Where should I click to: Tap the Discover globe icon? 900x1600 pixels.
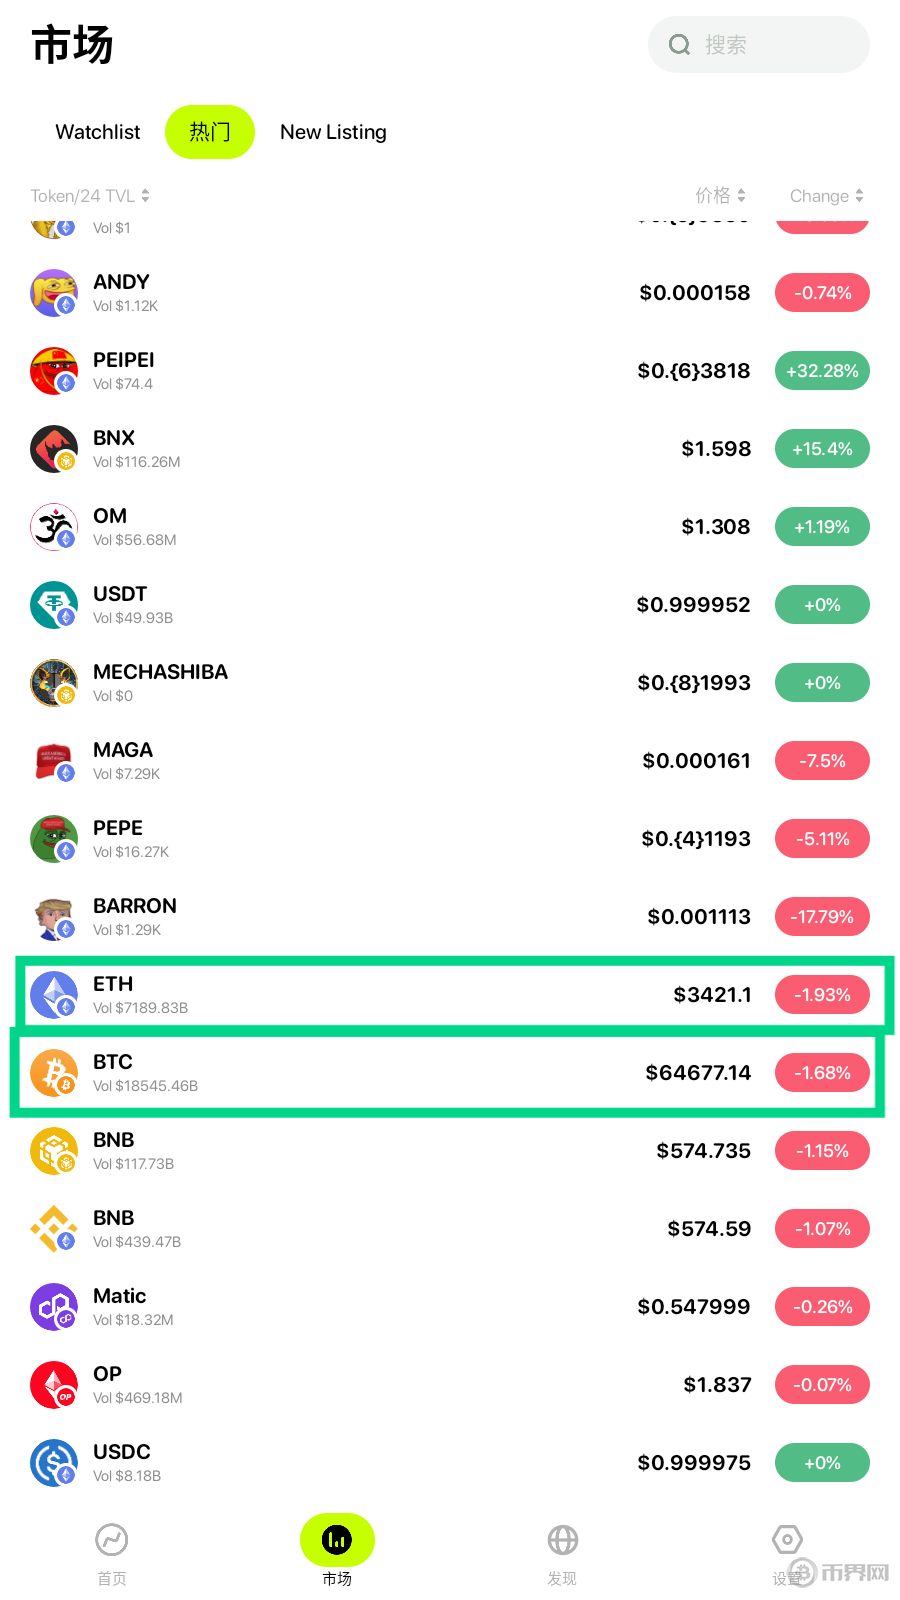click(x=562, y=1541)
